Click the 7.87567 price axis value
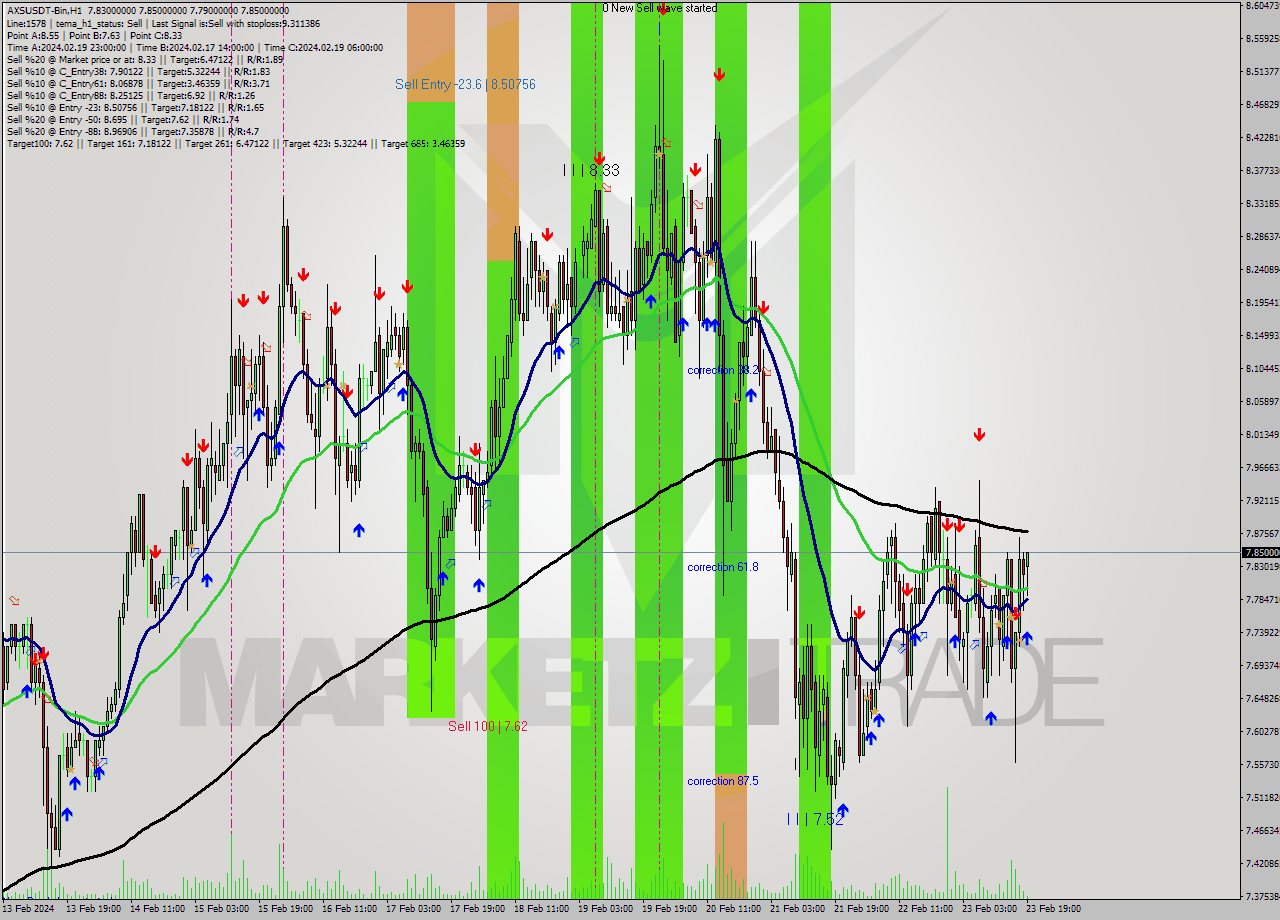Image resolution: width=1280 pixels, height=920 pixels. (1262, 533)
